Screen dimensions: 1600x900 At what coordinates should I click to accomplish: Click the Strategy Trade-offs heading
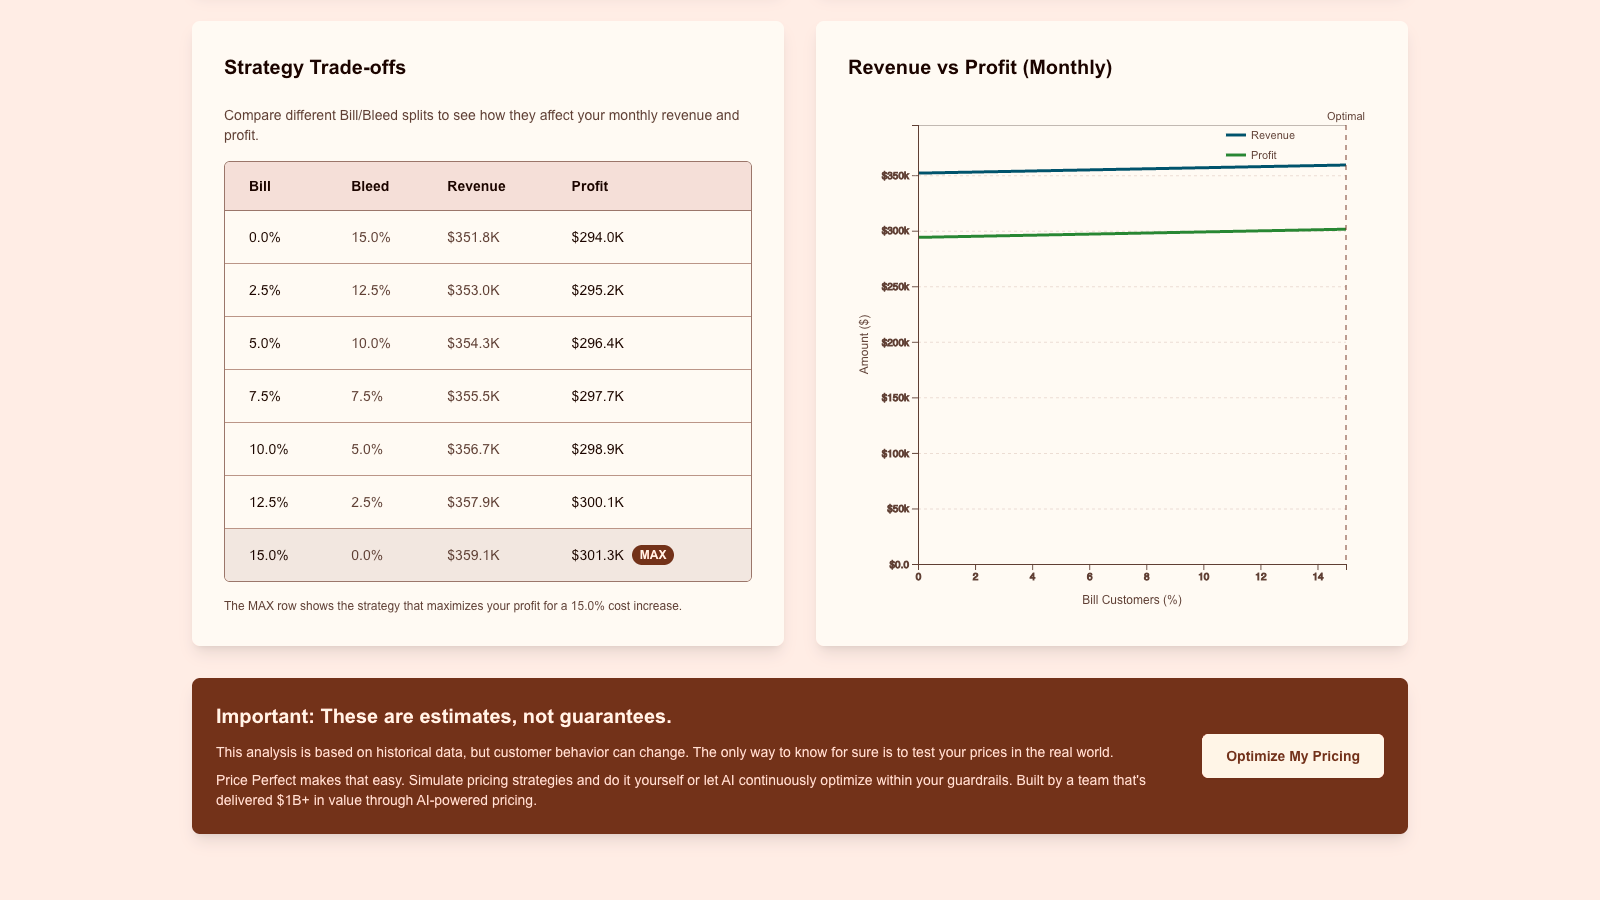coord(315,67)
